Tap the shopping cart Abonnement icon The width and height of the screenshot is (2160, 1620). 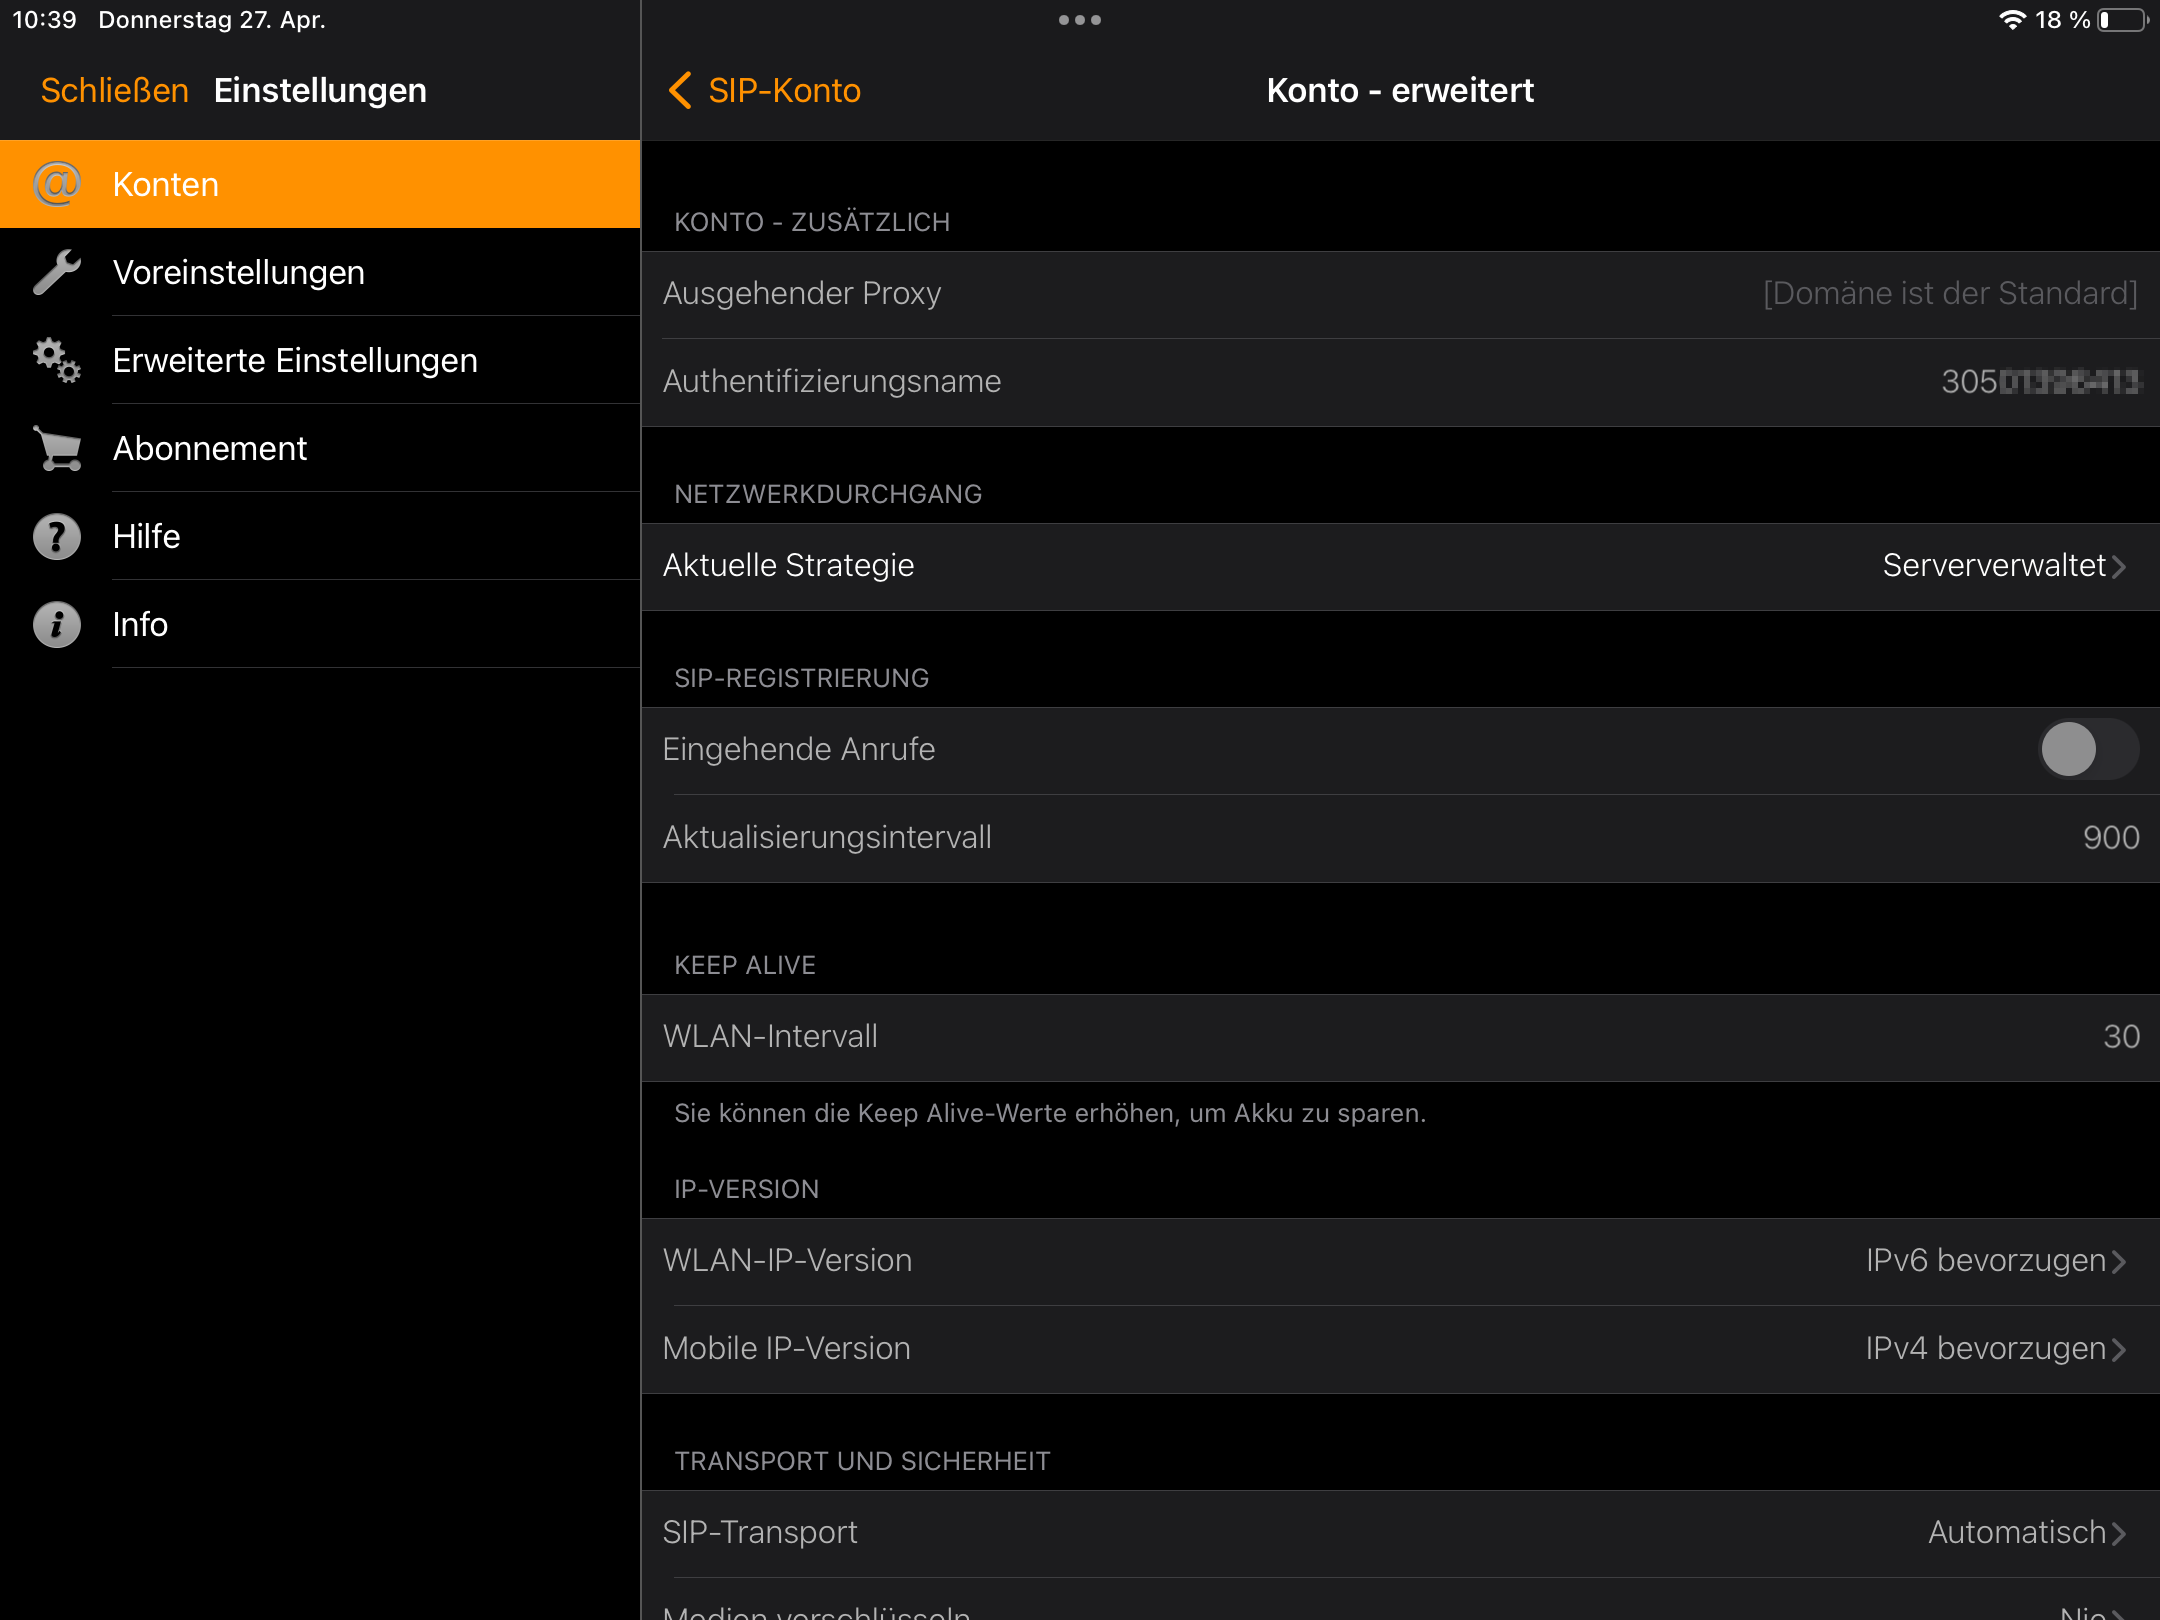(57, 448)
